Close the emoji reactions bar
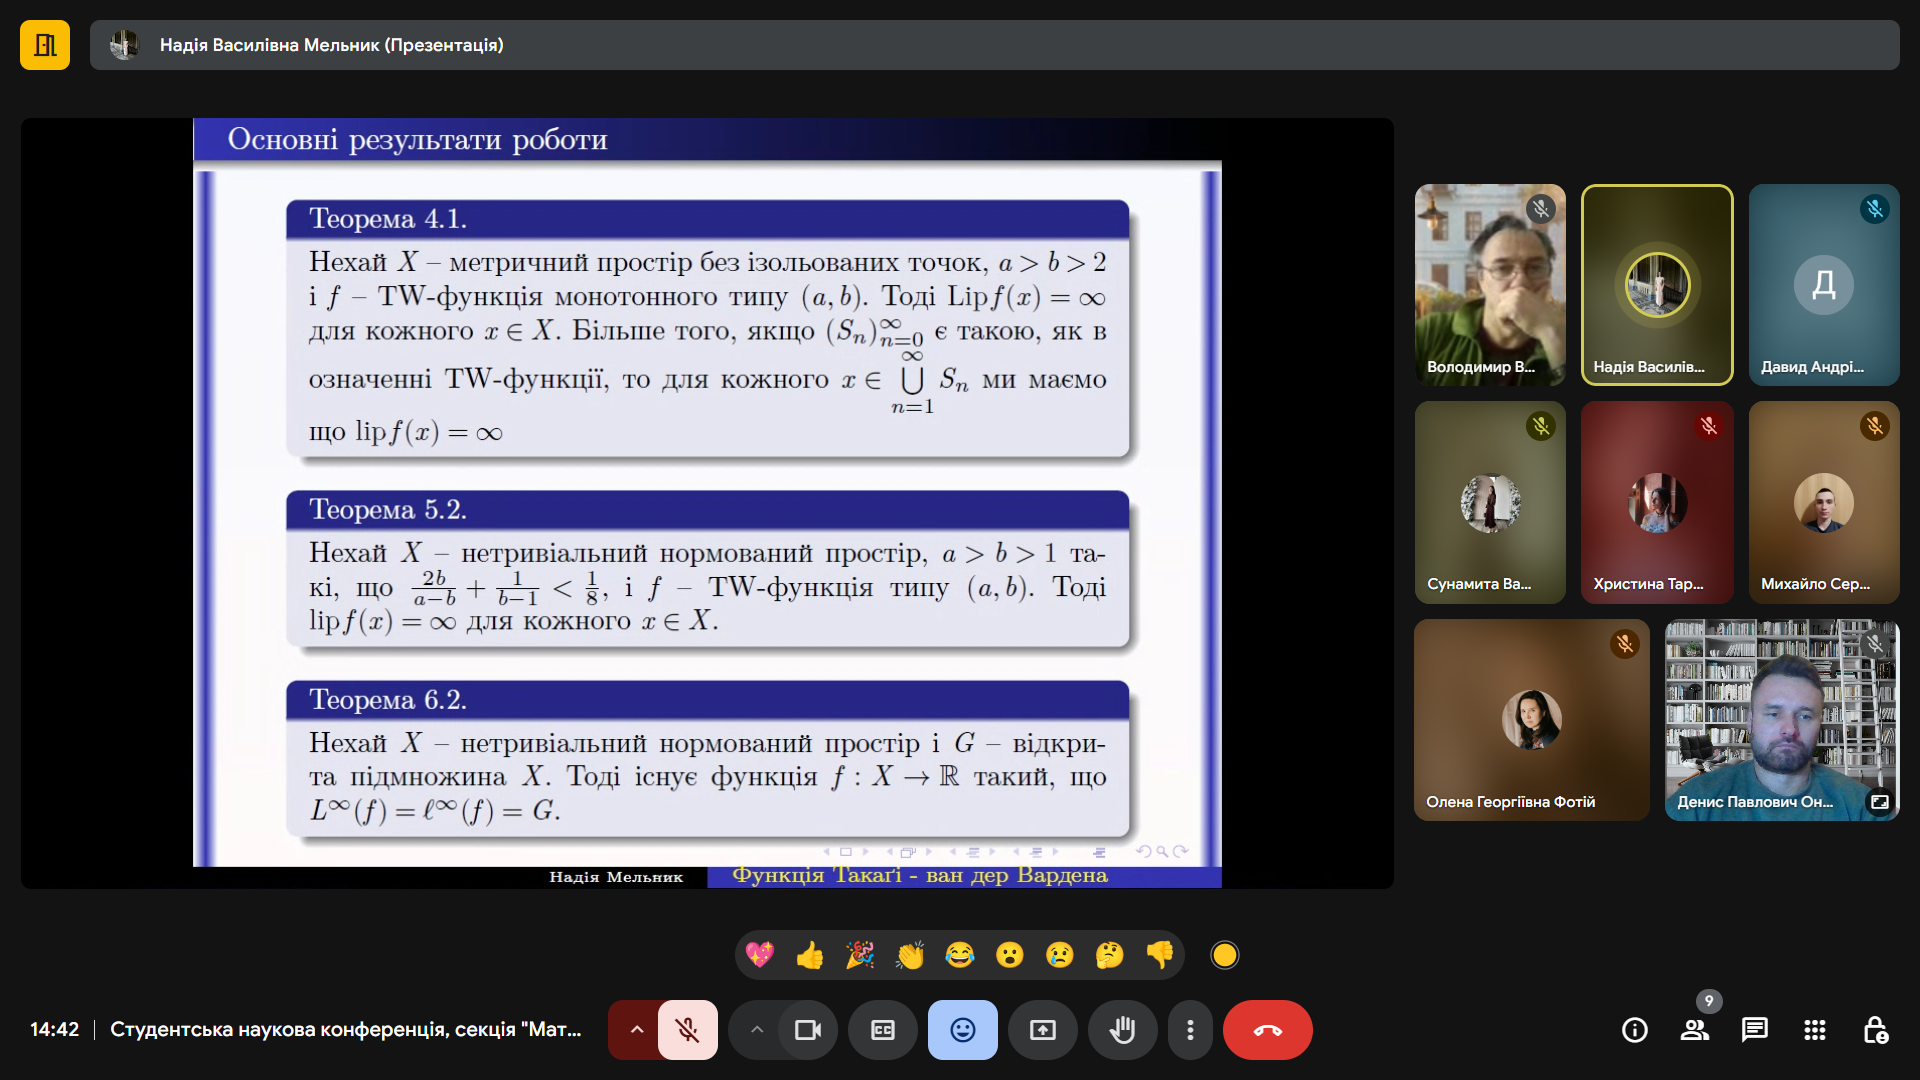The height and width of the screenshot is (1080, 1920). click(x=963, y=1030)
